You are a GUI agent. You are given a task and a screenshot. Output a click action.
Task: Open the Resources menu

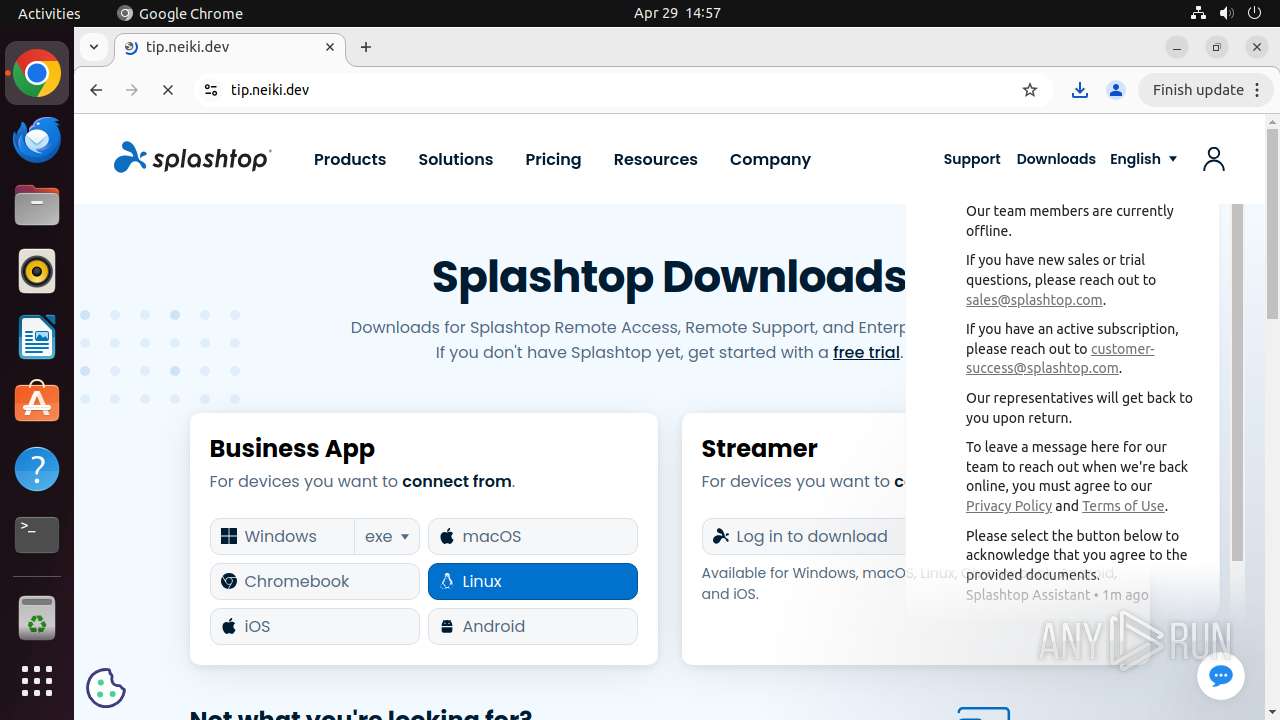point(656,159)
